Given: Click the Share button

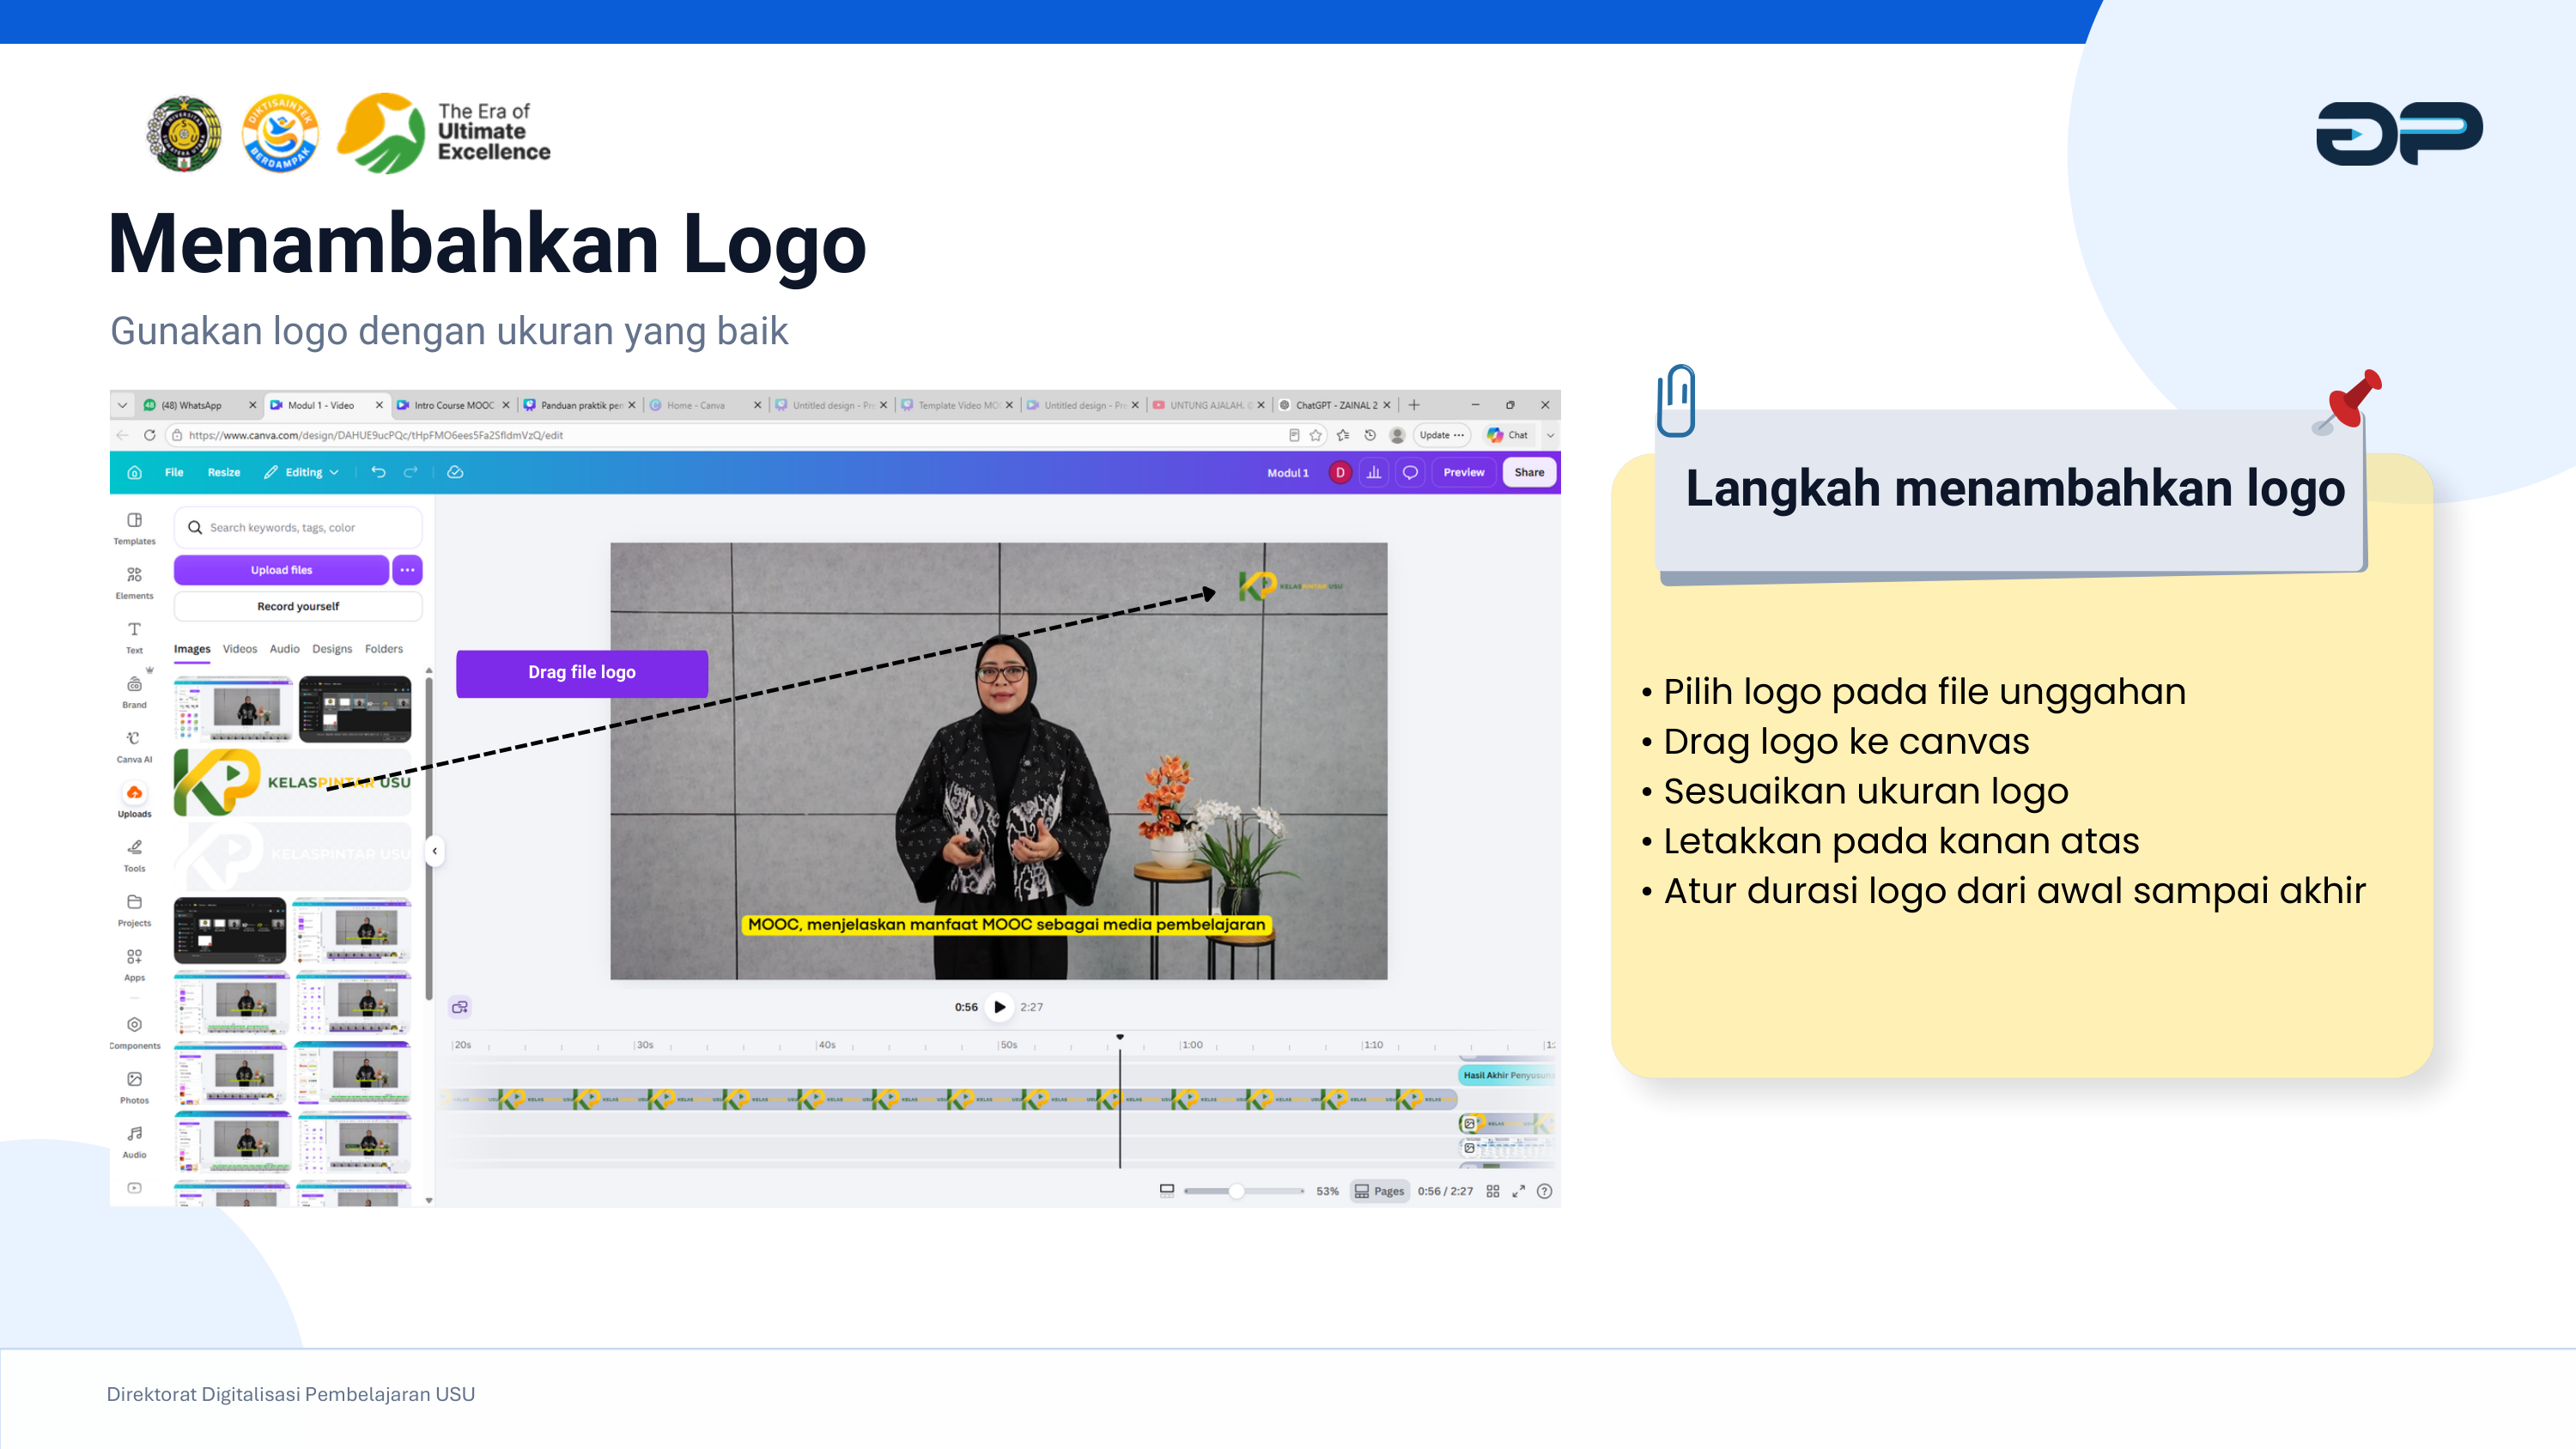Looking at the screenshot, I should coord(1529,472).
